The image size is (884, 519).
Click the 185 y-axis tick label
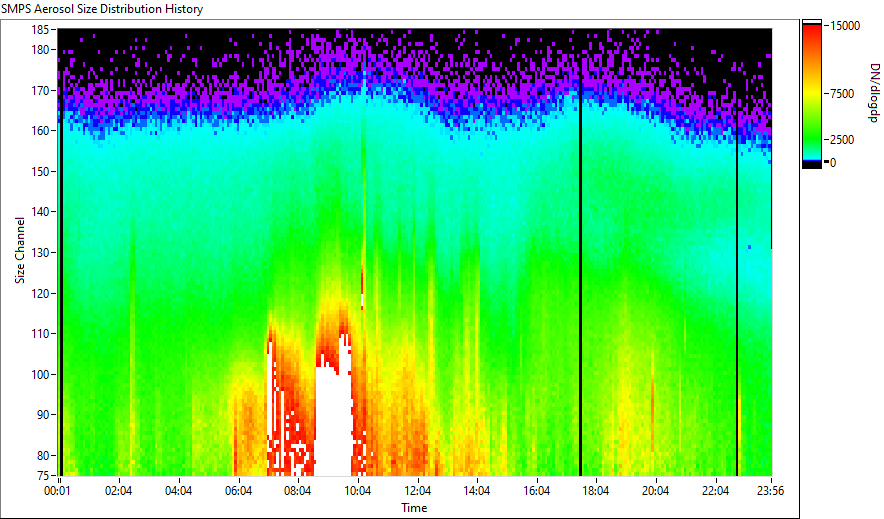[41, 29]
